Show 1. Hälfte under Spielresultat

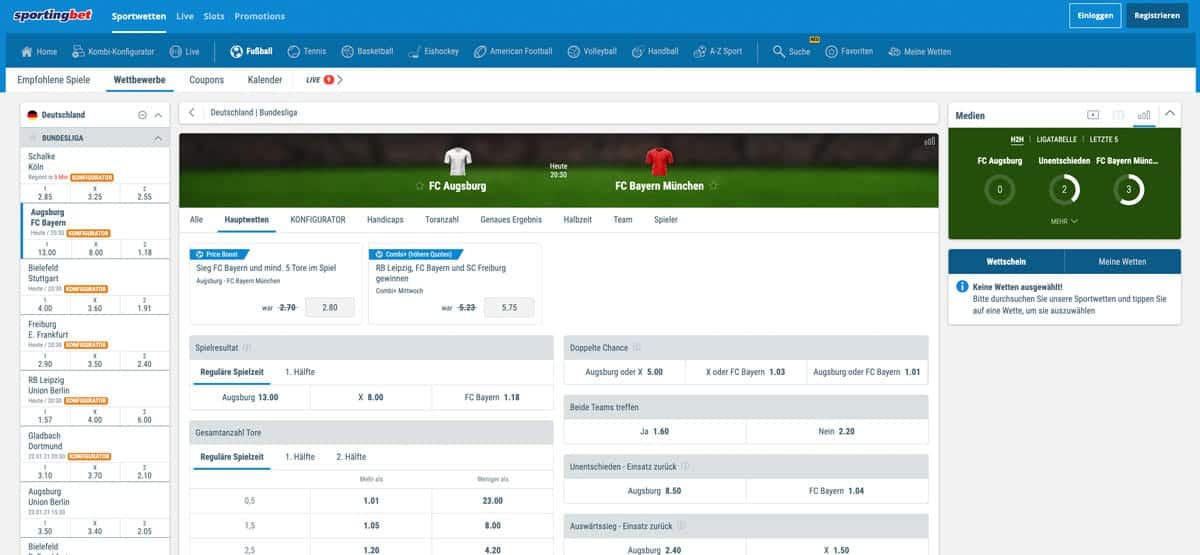301,372
